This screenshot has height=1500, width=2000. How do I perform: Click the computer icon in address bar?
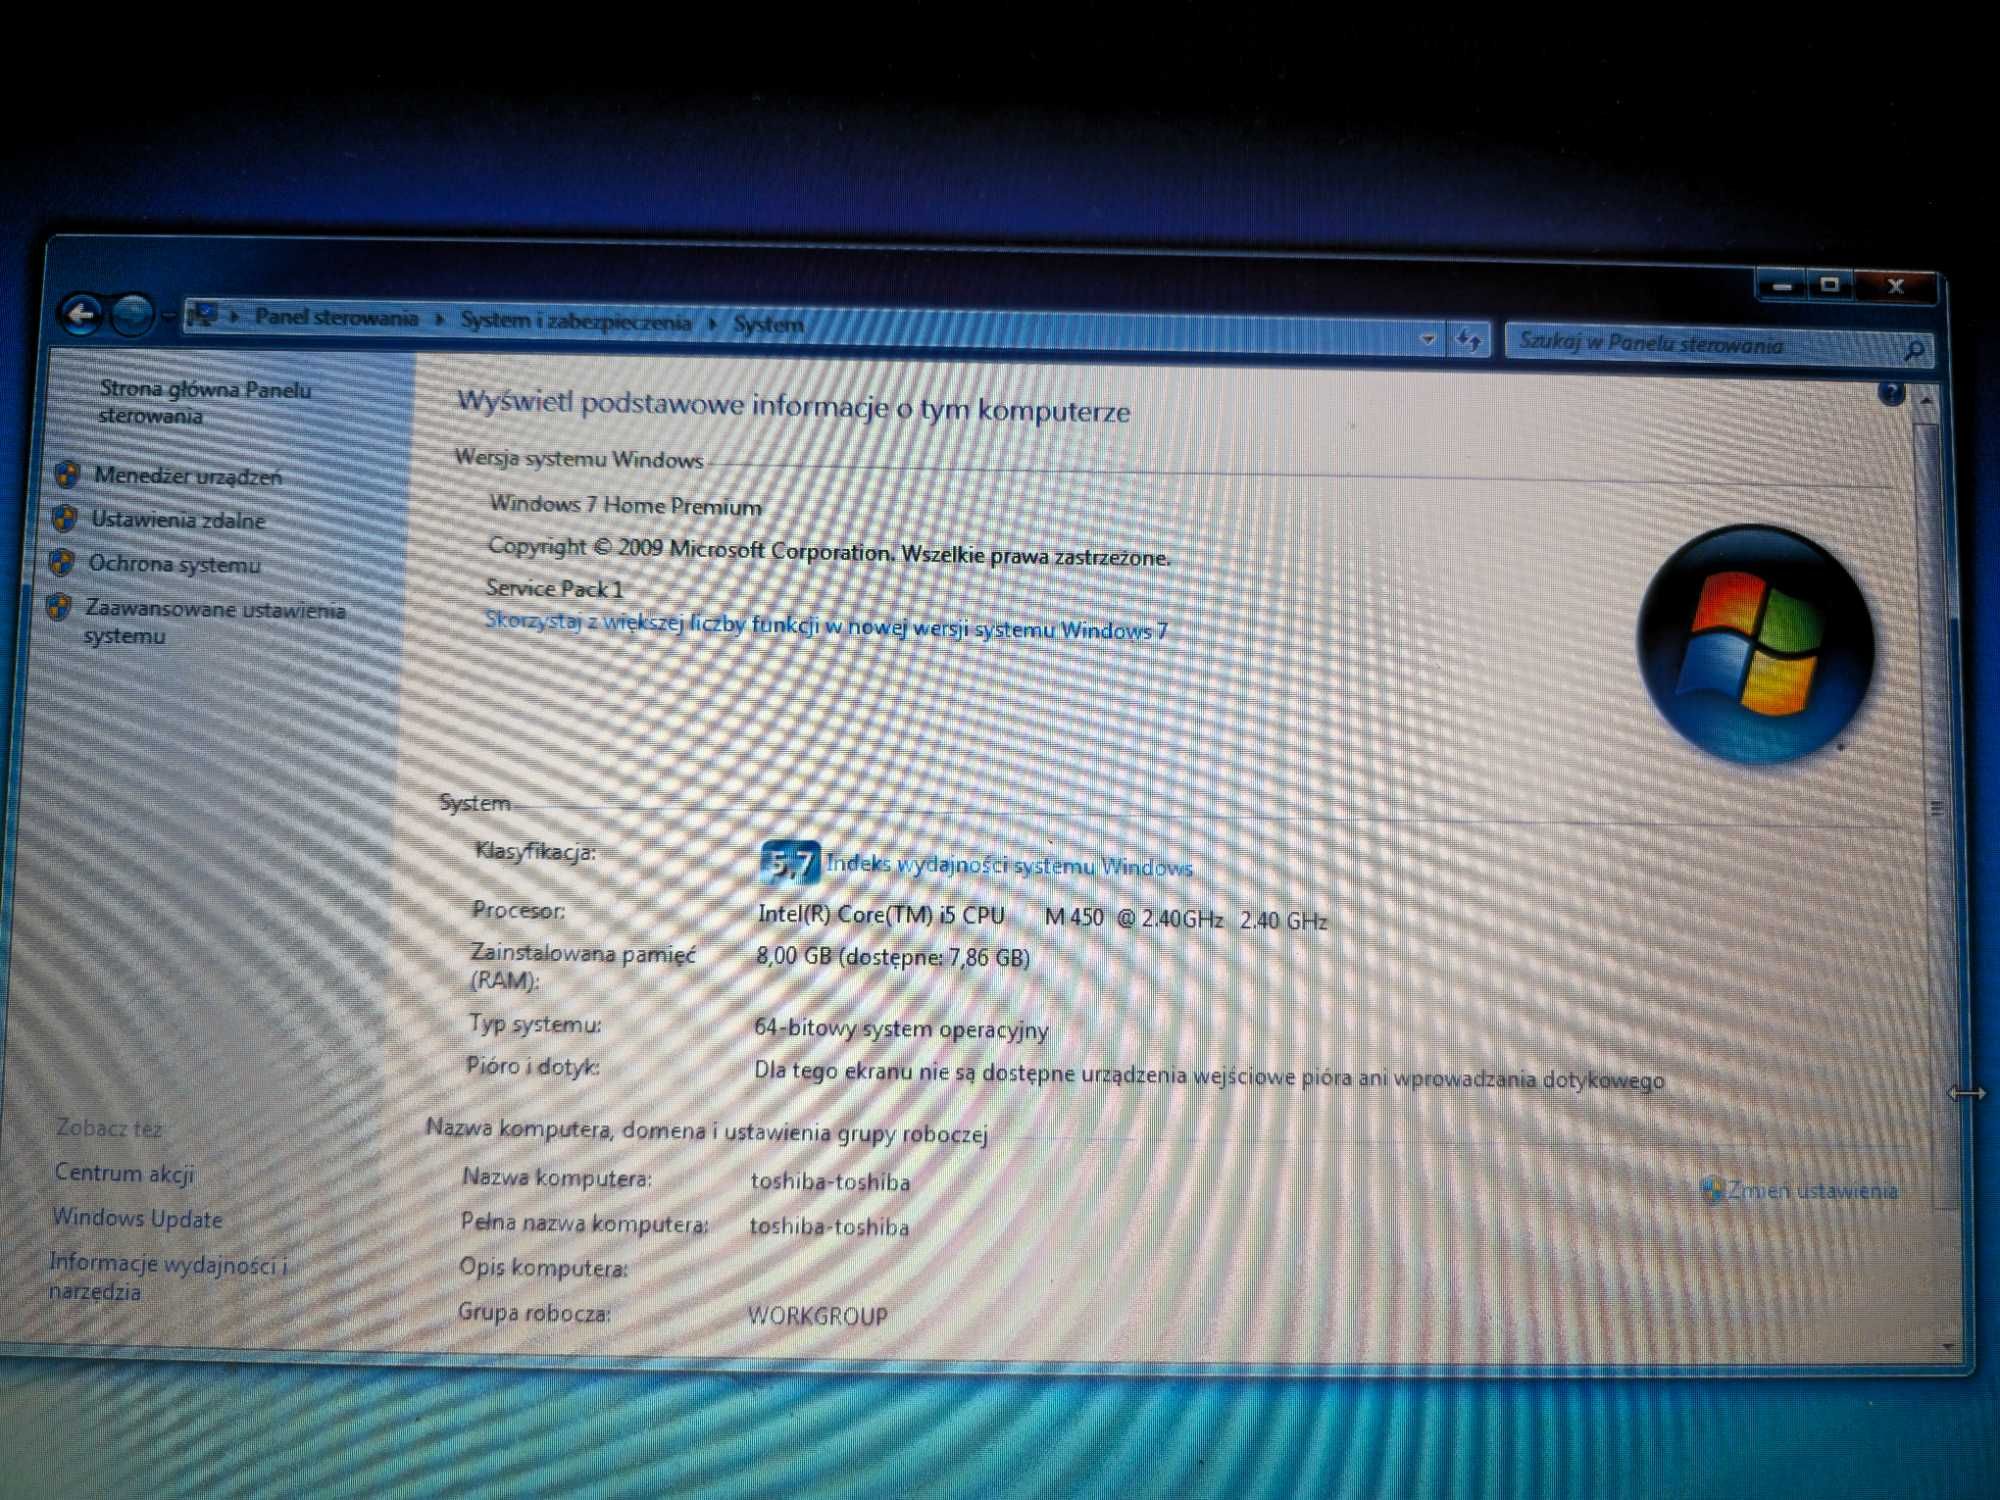[203, 315]
